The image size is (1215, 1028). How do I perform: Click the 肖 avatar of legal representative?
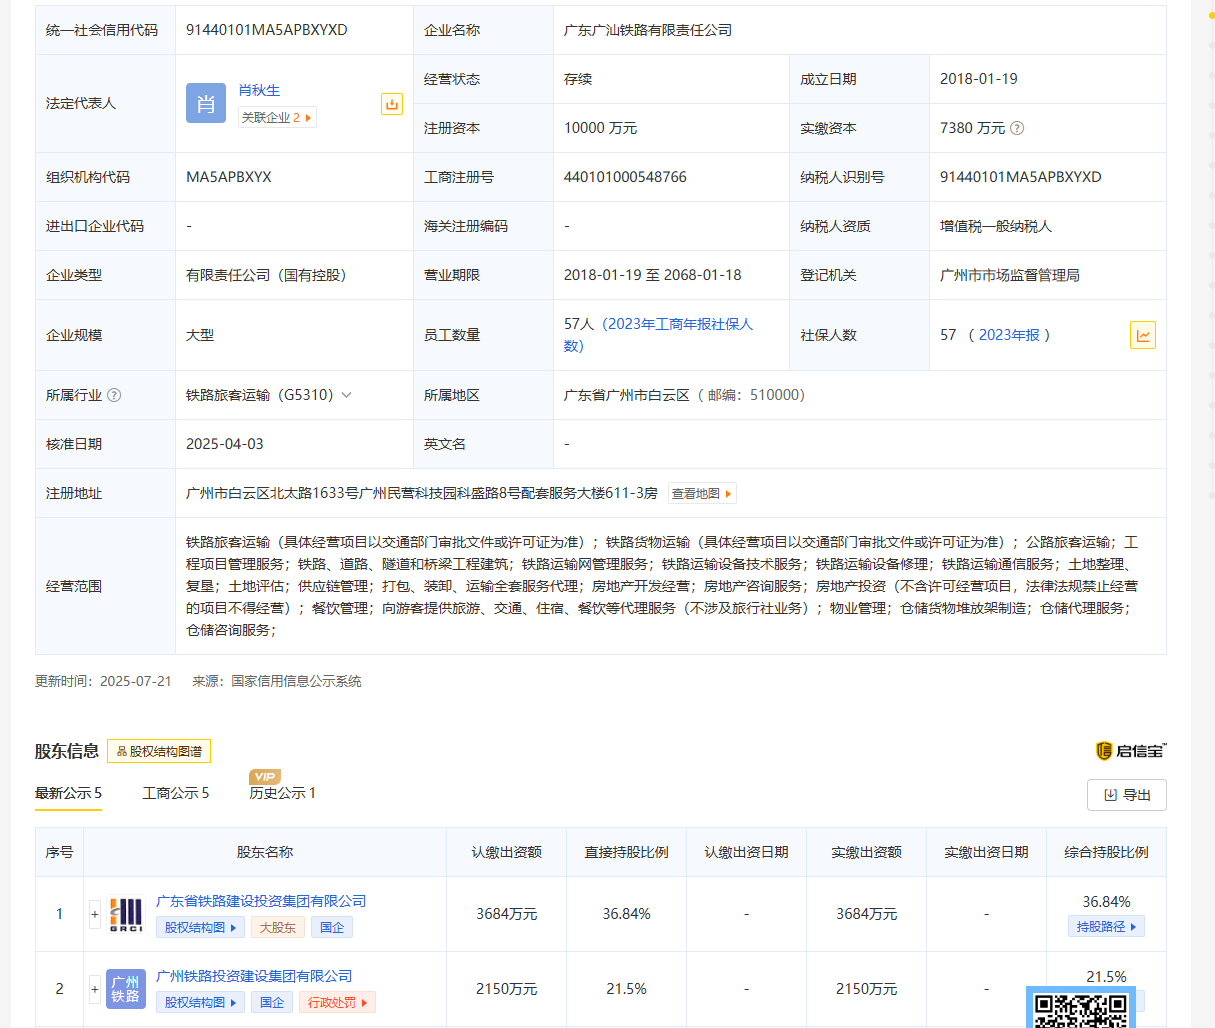point(206,103)
